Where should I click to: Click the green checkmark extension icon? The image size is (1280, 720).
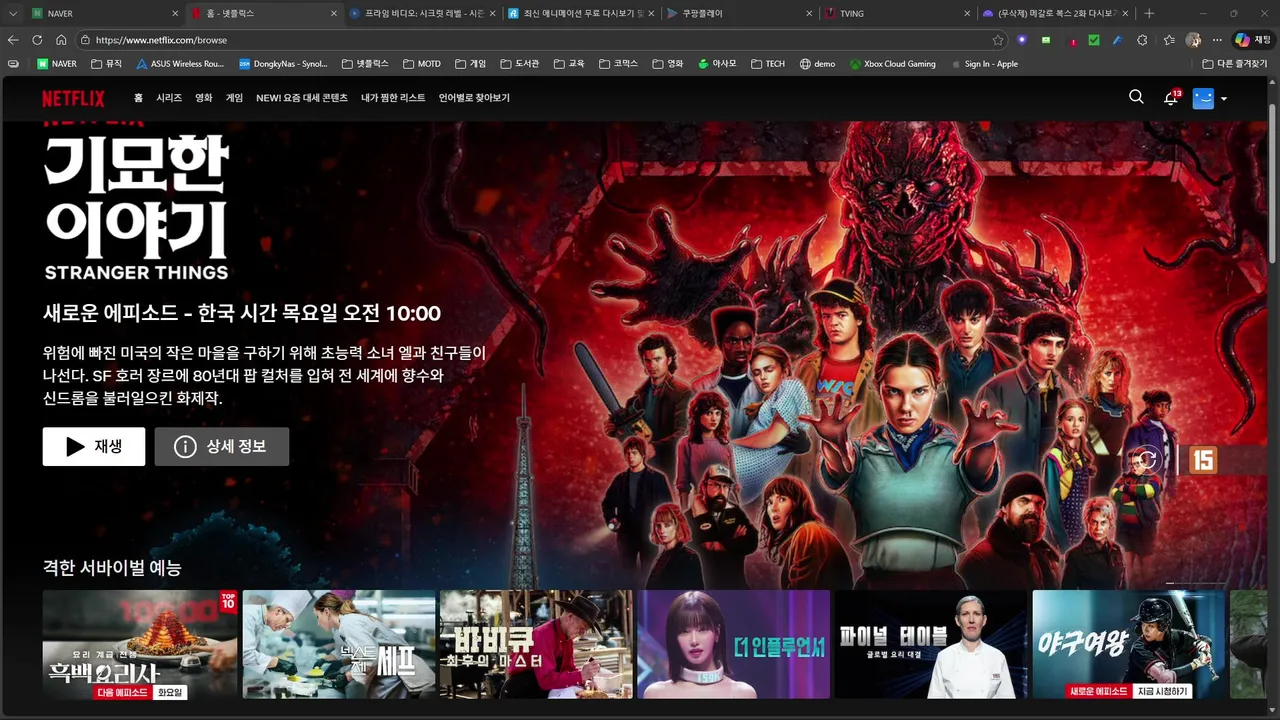pyautogui.click(x=1094, y=40)
